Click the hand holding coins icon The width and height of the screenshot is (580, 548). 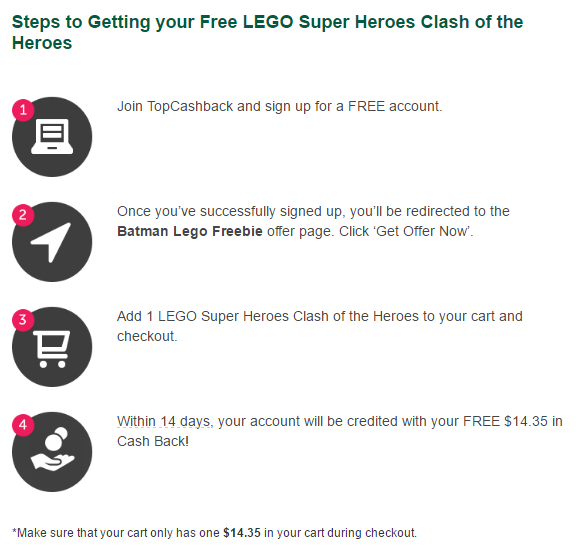click(x=52, y=452)
